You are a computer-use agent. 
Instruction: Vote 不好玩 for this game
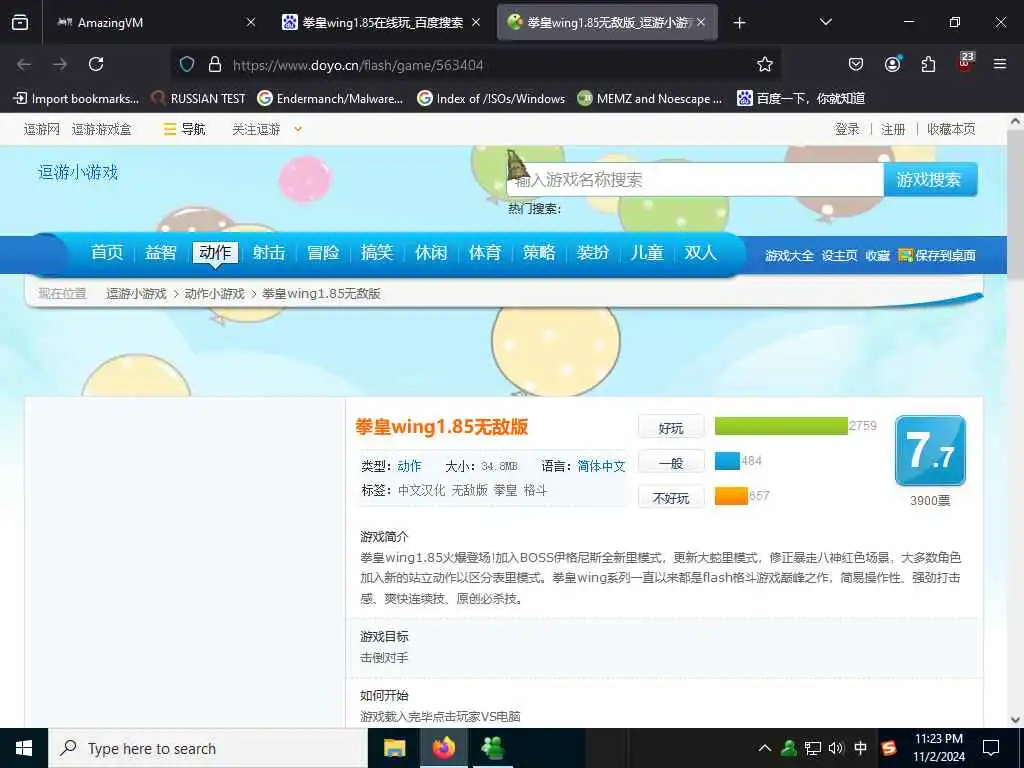point(671,498)
